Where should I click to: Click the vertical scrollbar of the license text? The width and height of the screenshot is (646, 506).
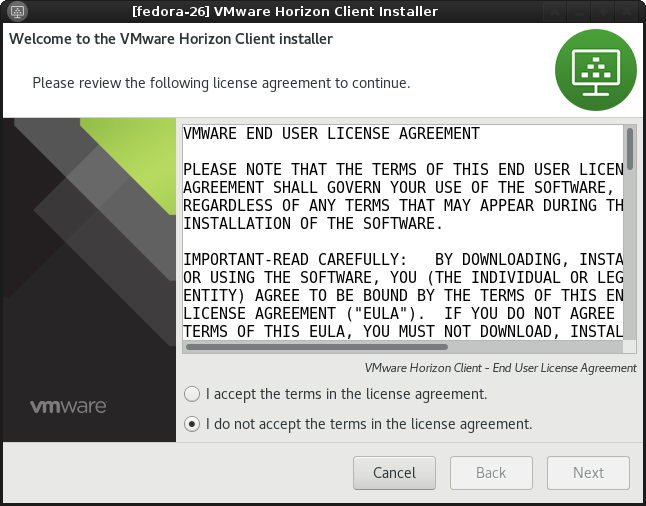(630, 232)
